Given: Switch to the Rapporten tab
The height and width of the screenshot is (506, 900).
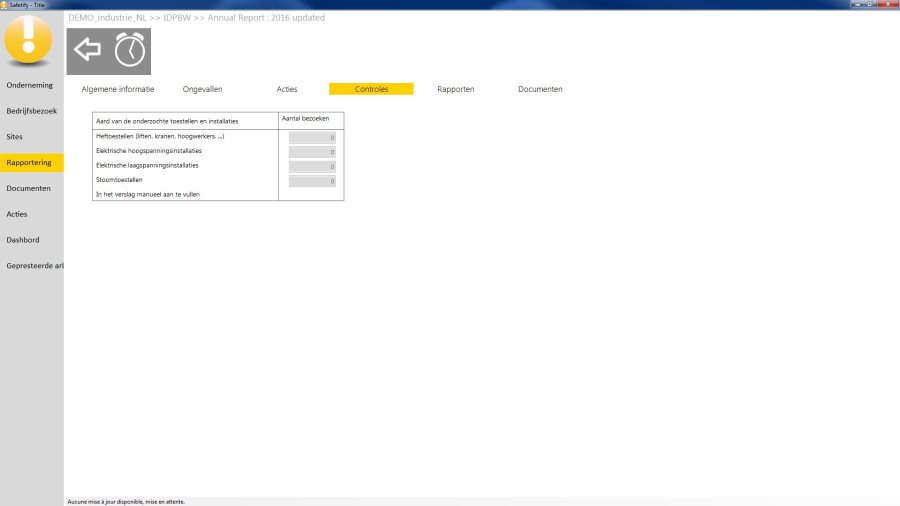Looking at the screenshot, I should coord(456,89).
